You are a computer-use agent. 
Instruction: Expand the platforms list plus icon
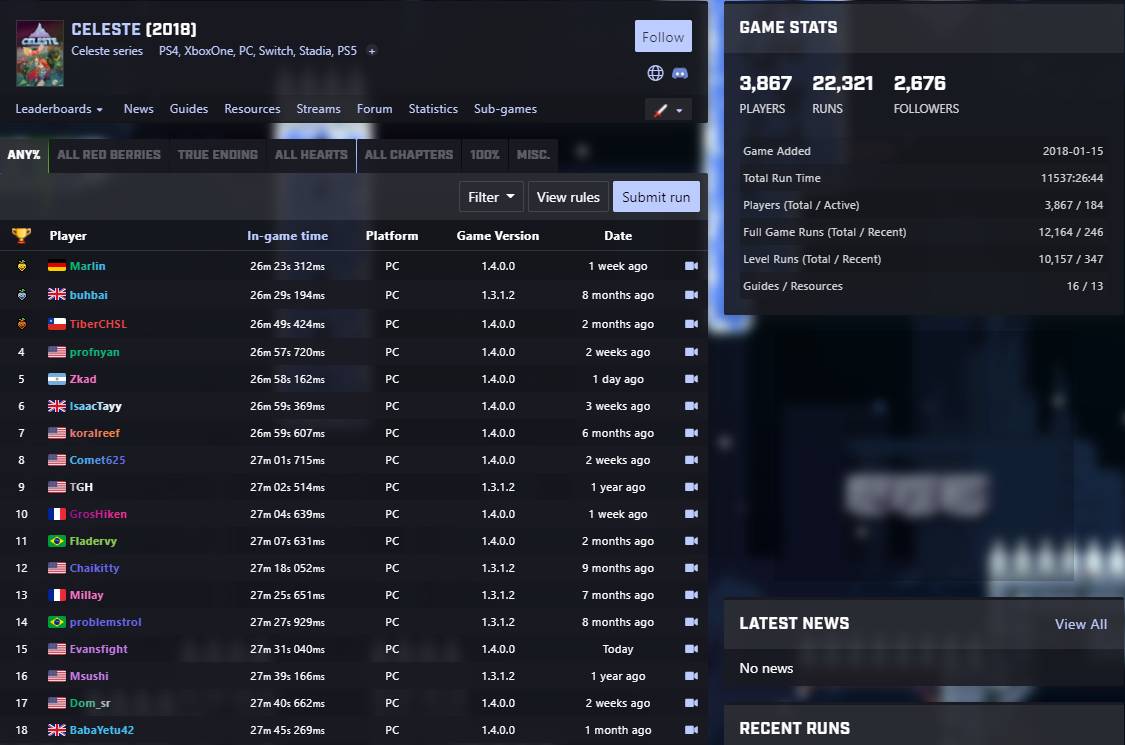[372, 51]
